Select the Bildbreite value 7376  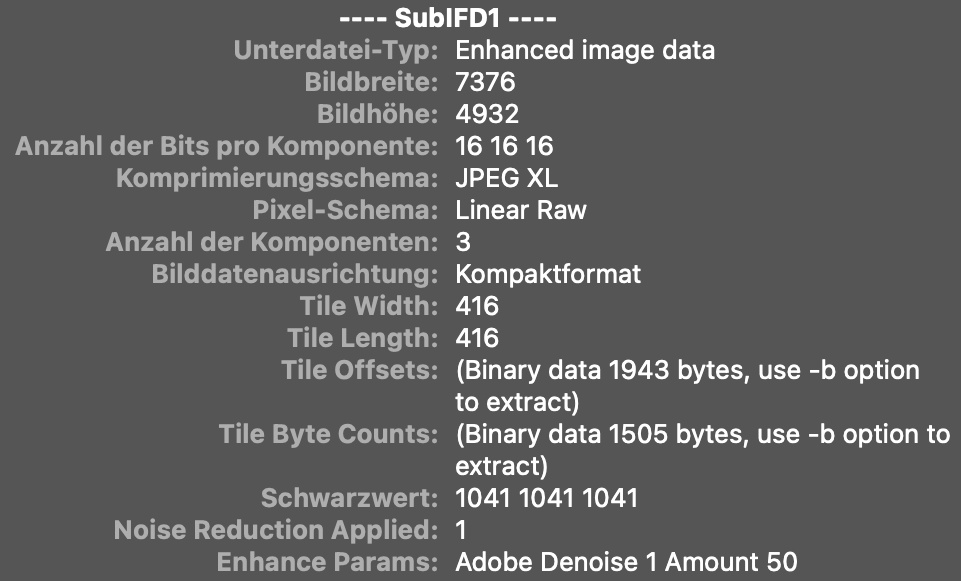point(485,82)
